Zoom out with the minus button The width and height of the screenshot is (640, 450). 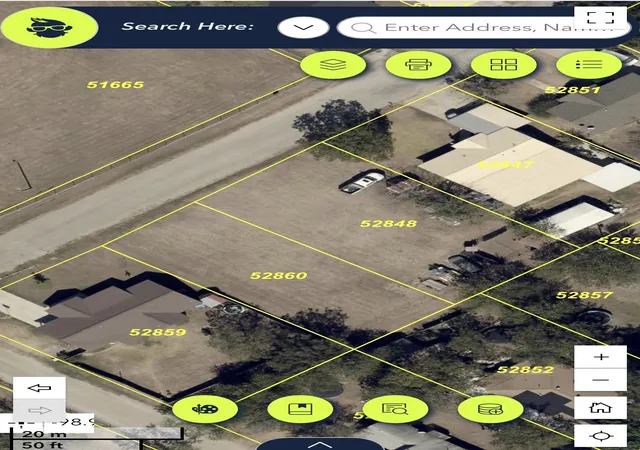600,380
